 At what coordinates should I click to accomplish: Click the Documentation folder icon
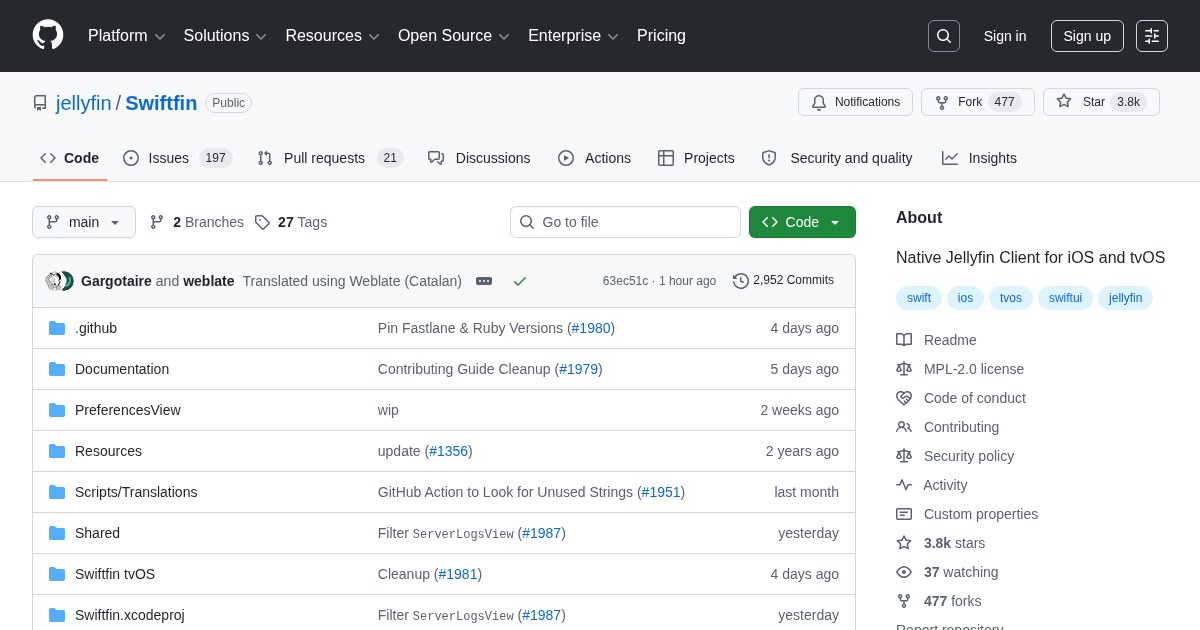[x=57, y=369]
